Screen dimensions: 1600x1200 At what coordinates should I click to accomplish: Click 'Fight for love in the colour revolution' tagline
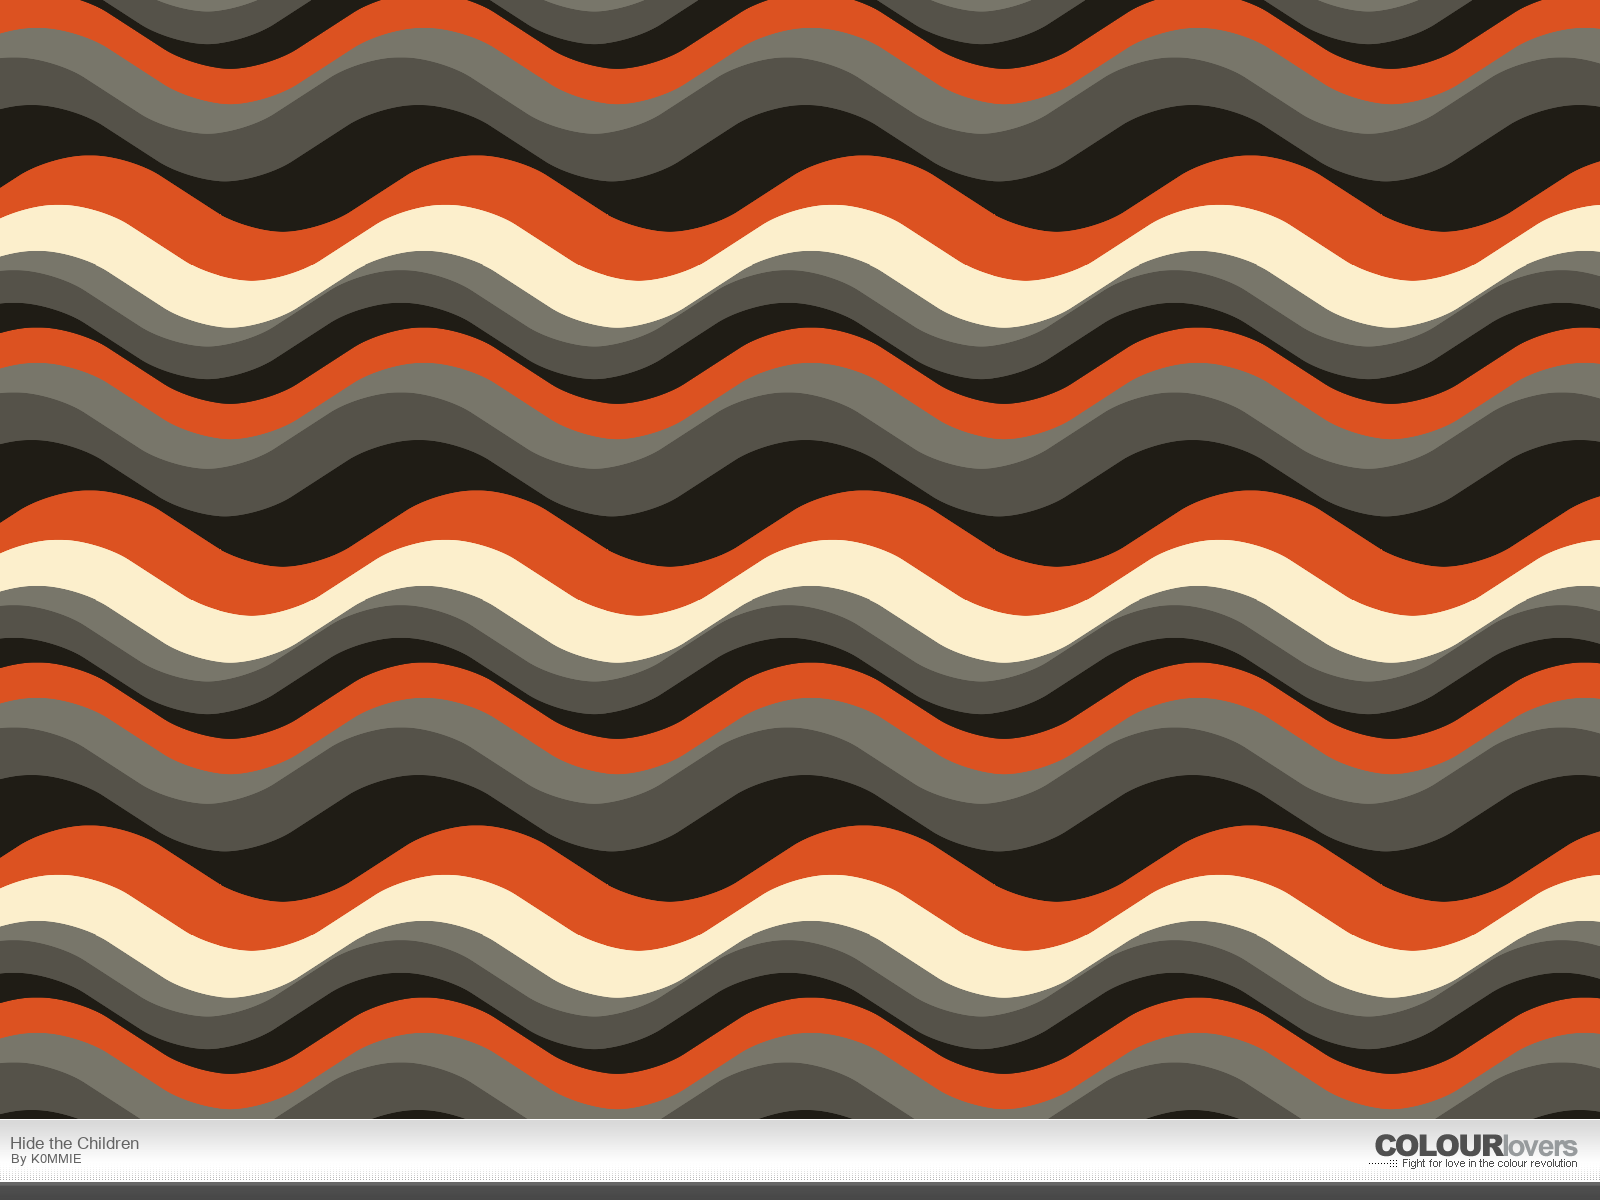tap(1489, 1163)
